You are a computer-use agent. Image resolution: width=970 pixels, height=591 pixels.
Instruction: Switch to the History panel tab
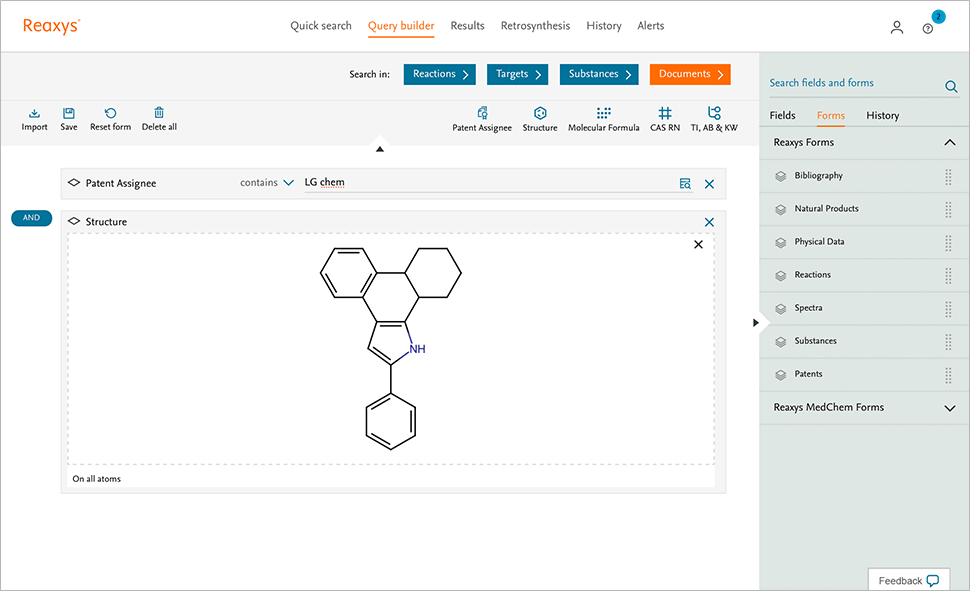pyautogui.click(x=882, y=115)
